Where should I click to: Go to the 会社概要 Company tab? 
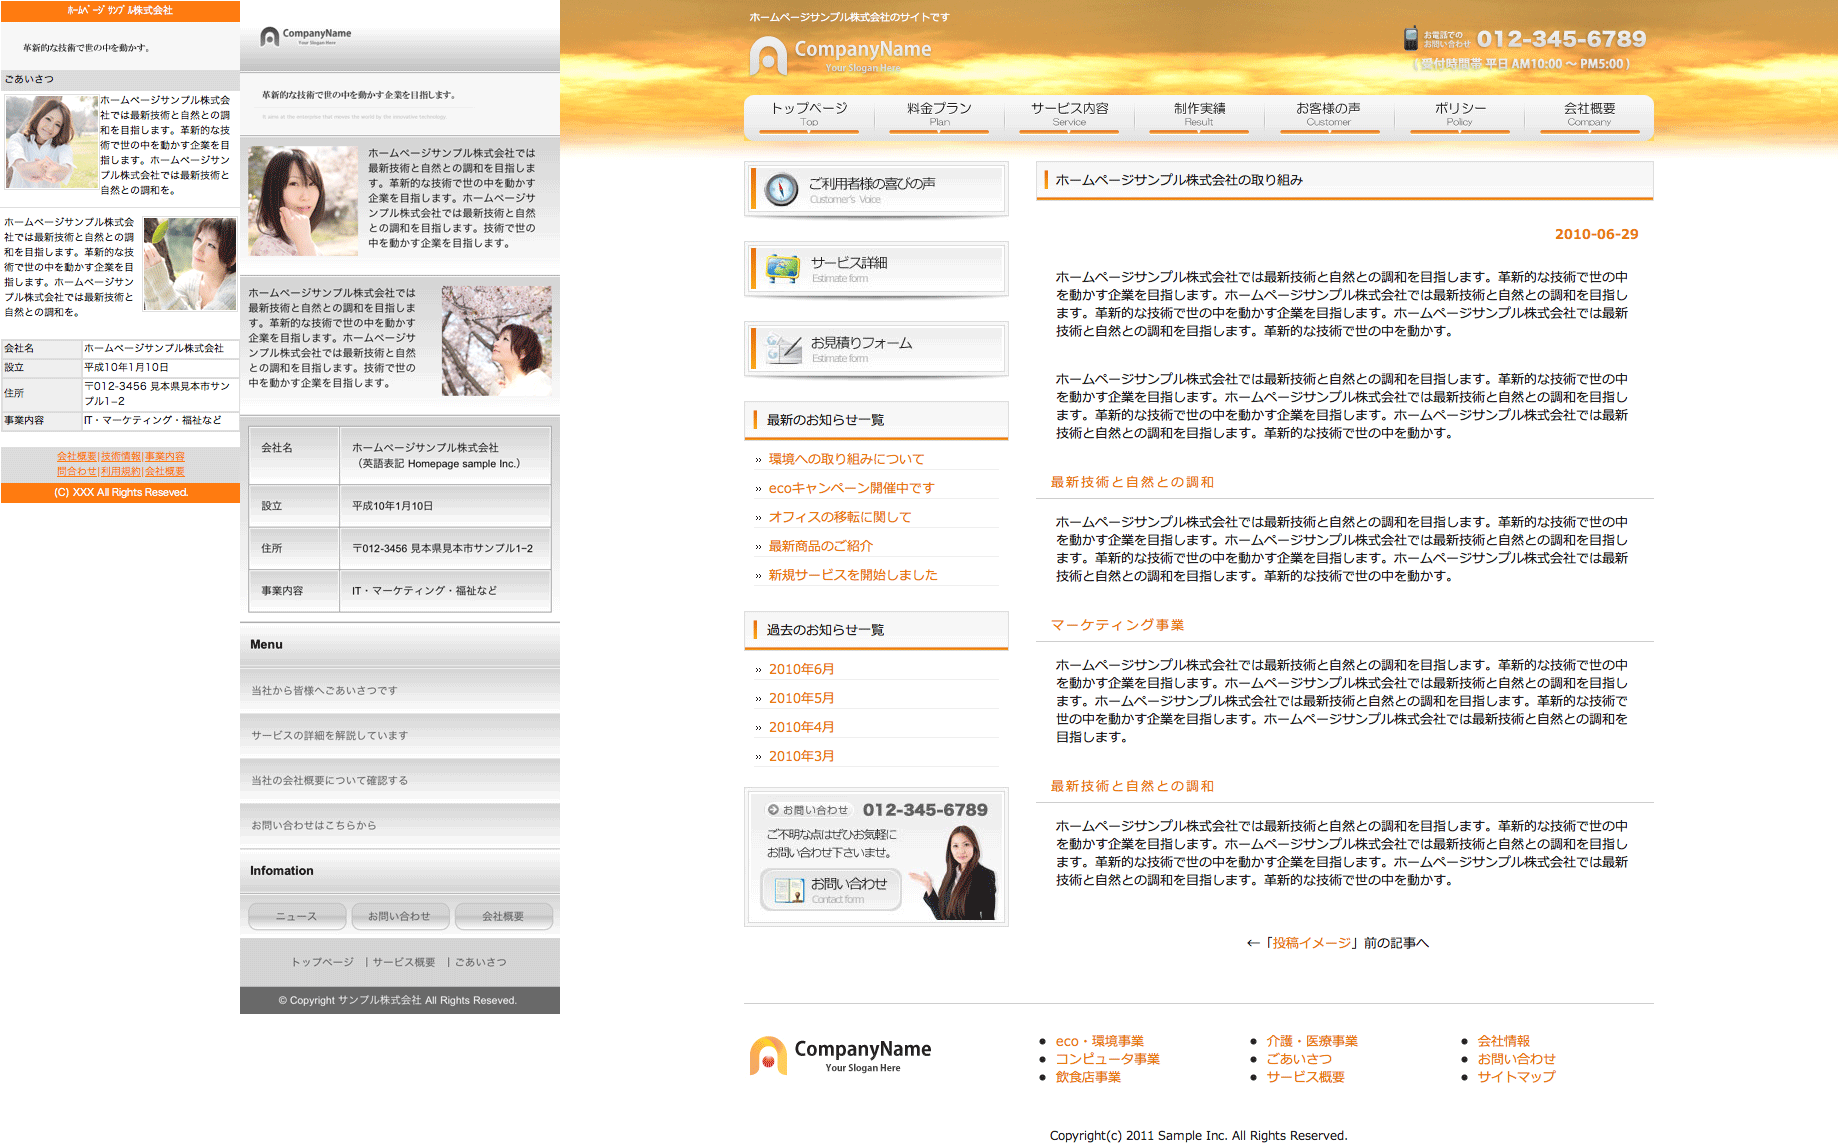click(1589, 113)
